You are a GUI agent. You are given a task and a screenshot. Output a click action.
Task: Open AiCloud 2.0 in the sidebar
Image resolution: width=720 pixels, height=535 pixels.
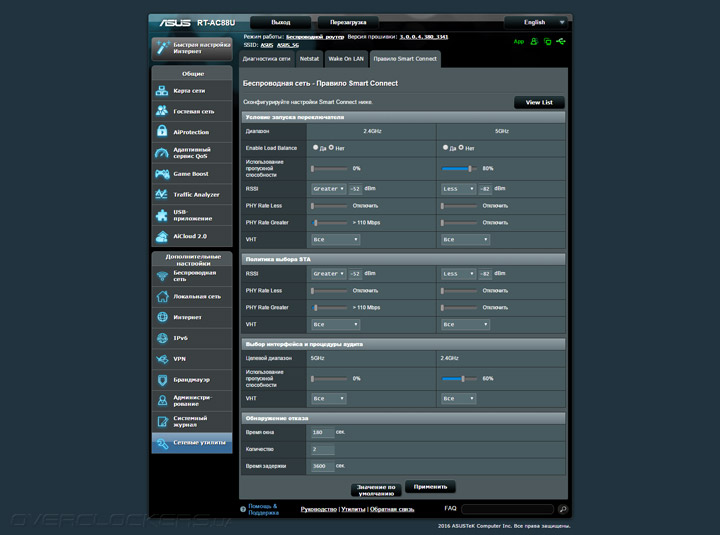point(191,237)
